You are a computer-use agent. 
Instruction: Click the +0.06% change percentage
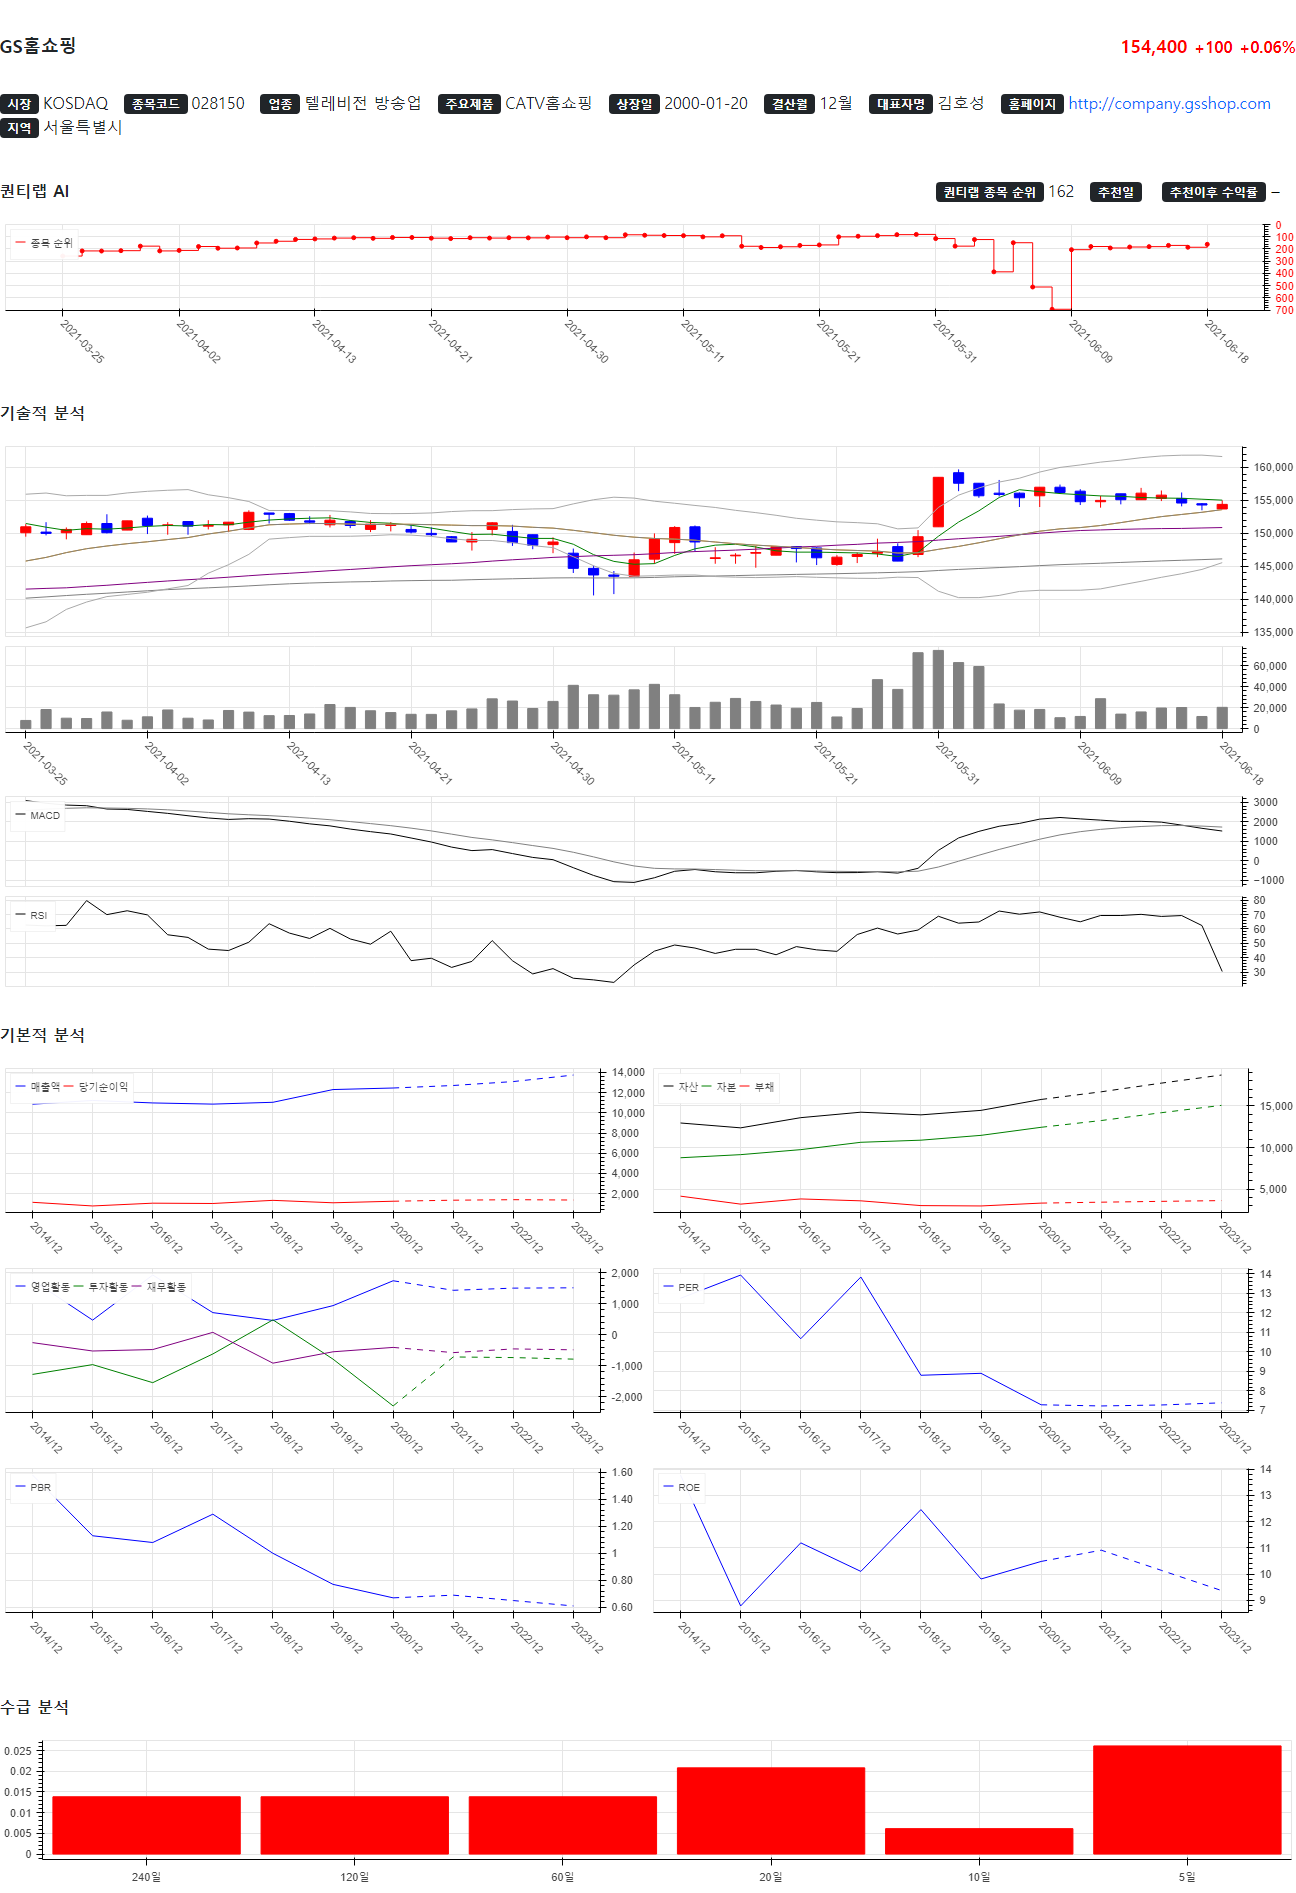(x=1267, y=47)
